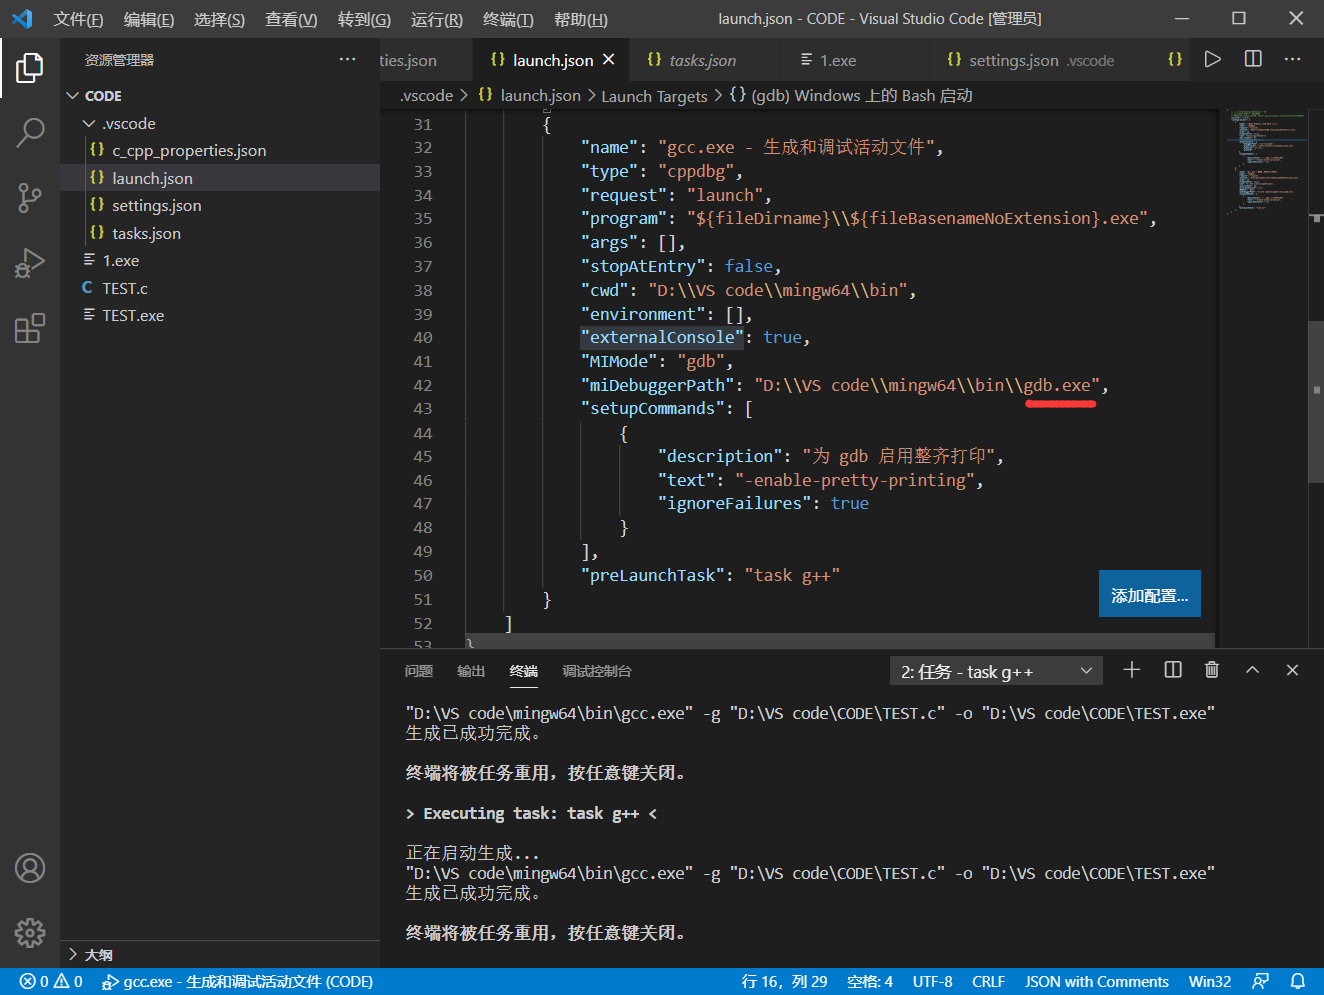Screen dimensions: 1324x995
Task: Click the errors and warnings status indicator
Action: [x=51, y=982]
